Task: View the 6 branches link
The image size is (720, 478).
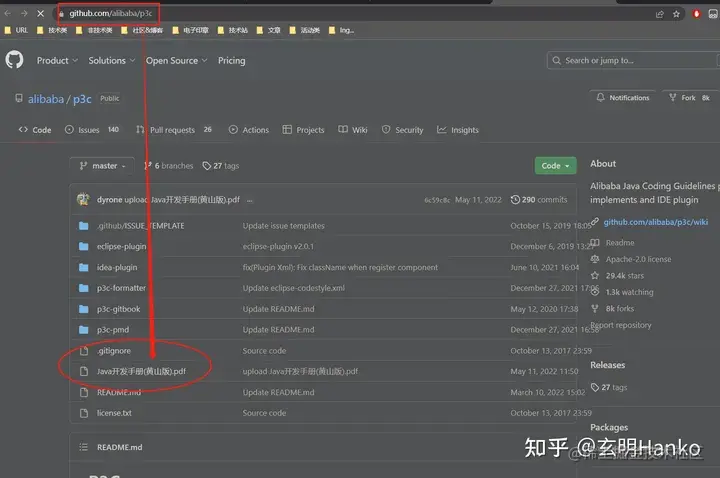Action: pos(169,166)
